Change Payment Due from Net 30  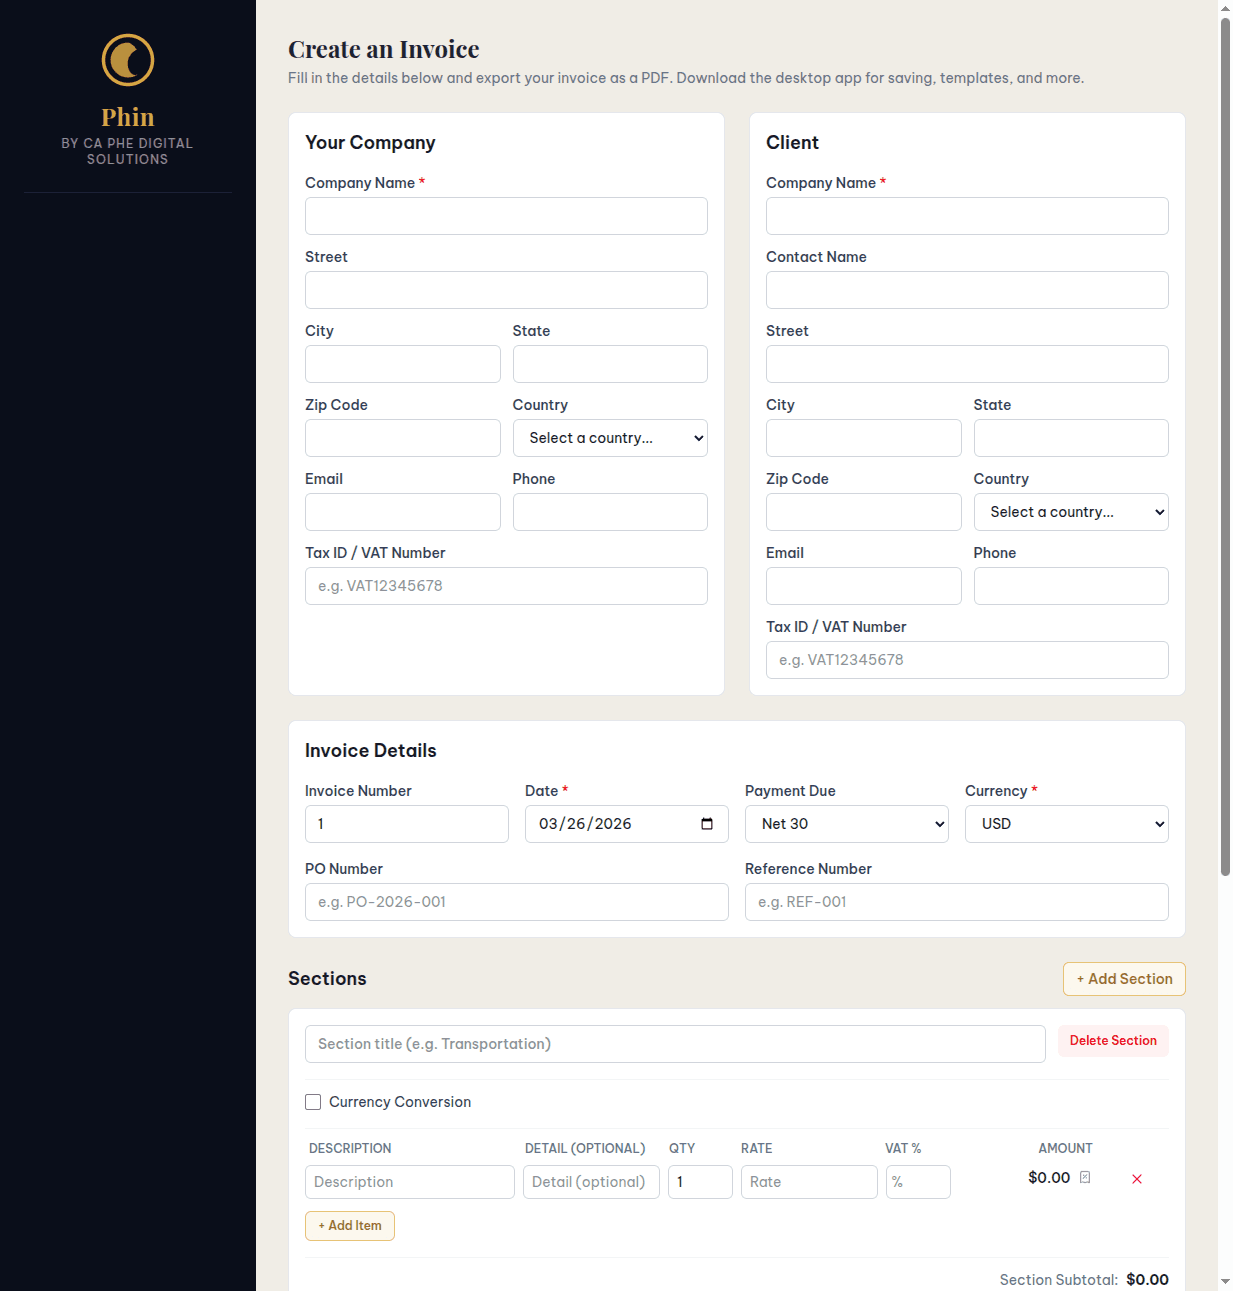pos(846,823)
